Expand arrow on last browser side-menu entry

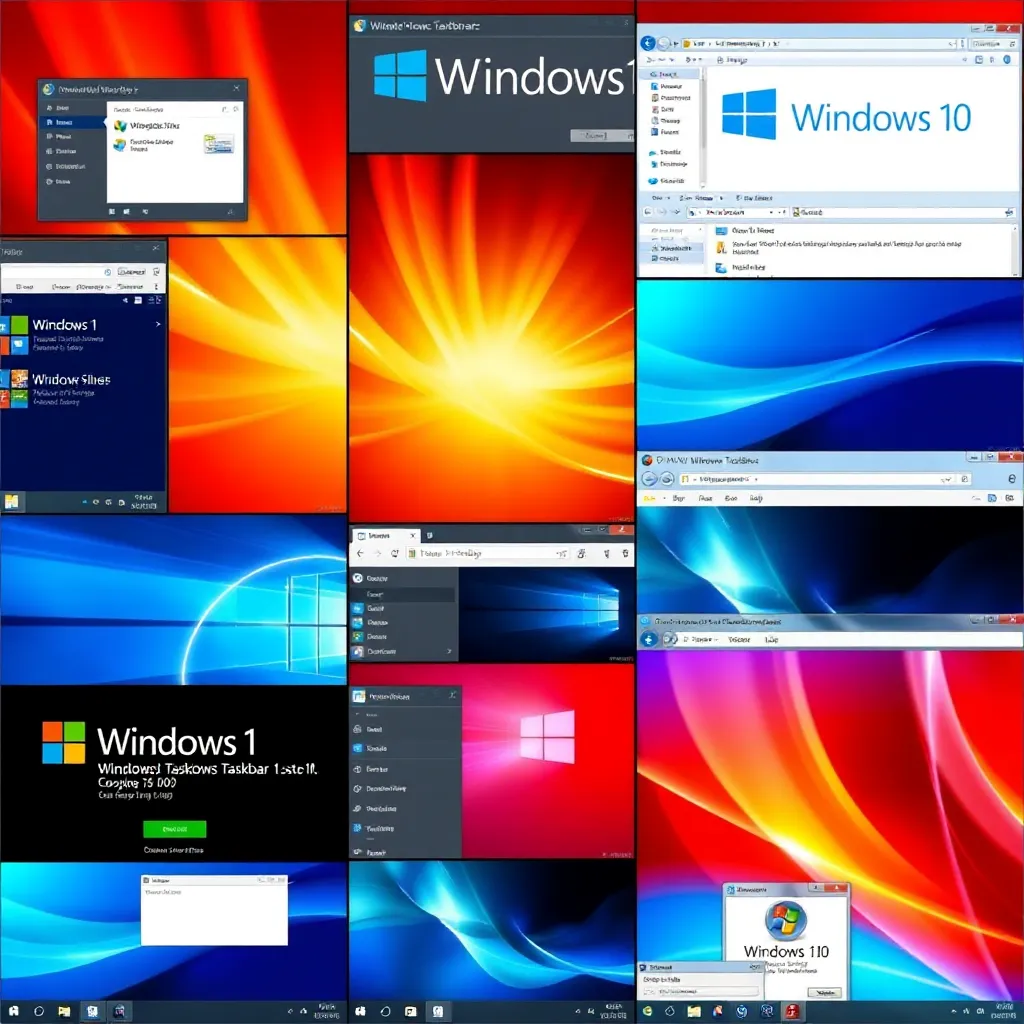point(449,651)
